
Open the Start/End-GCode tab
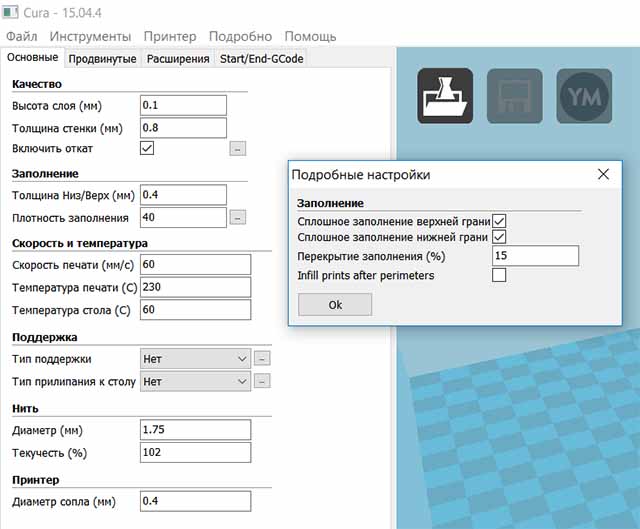[261, 59]
